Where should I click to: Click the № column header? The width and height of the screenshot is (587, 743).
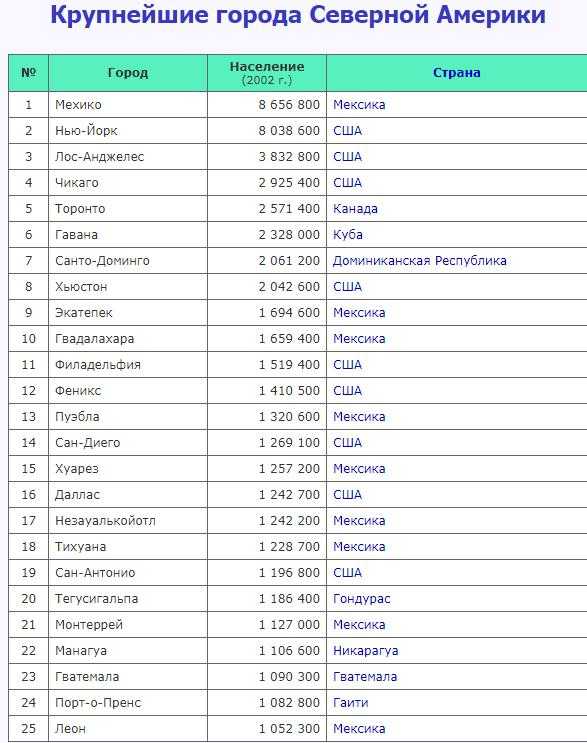pos(28,72)
